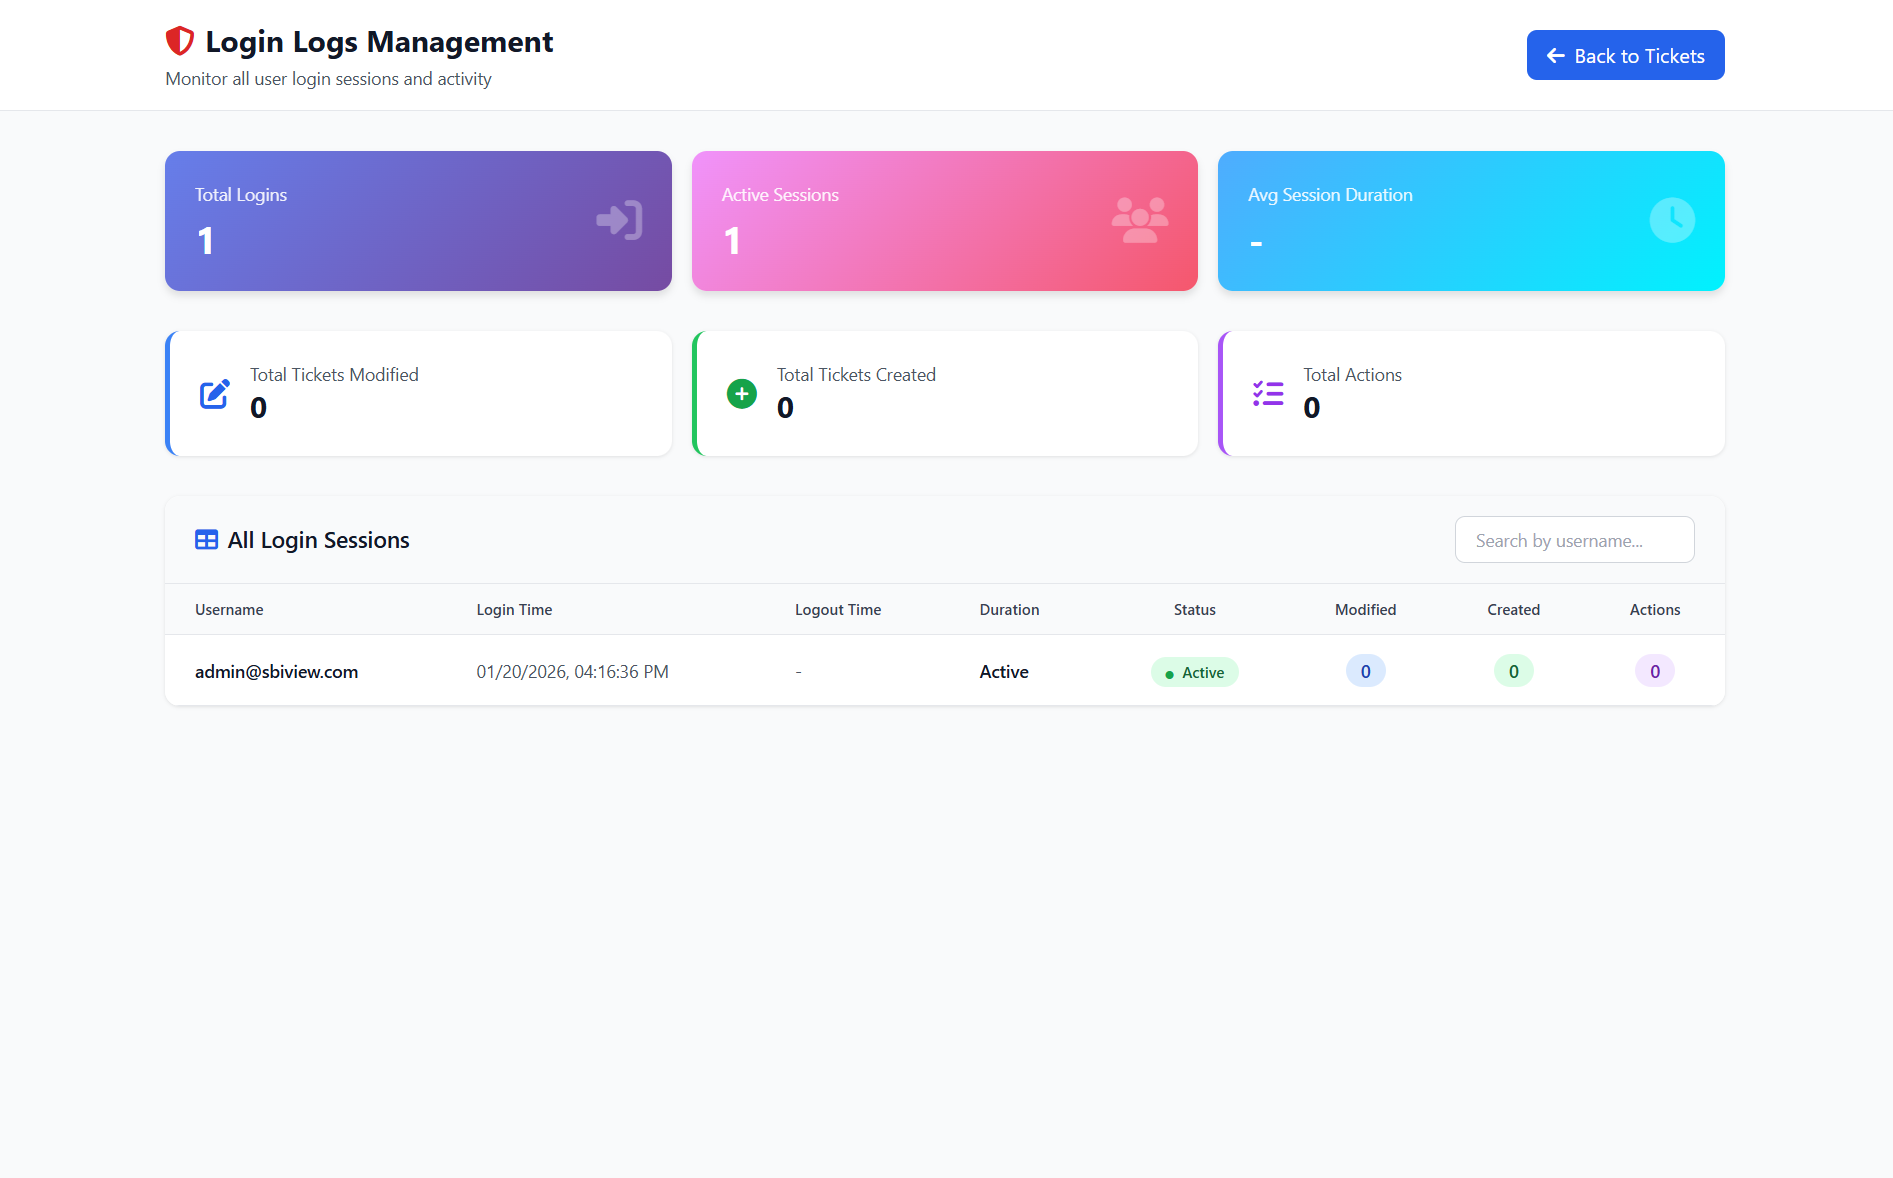The width and height of the screenshot is (1893, 1178).
Task: Select the pencil edit icon on Total Tickets Modified
Action: pos(214,393)
